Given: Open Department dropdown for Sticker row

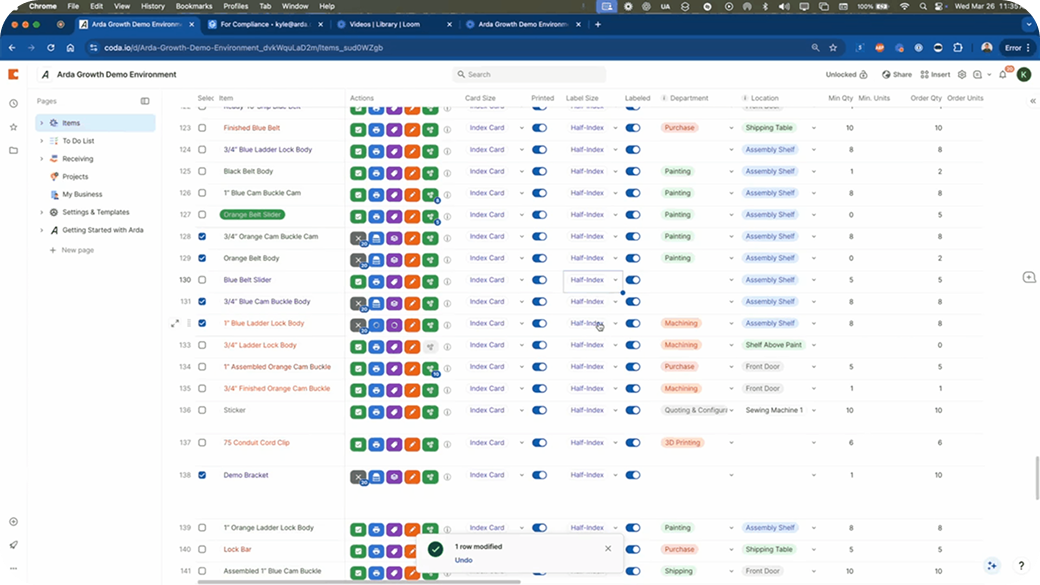Looking at the screenshot, I should coord(731,411).
